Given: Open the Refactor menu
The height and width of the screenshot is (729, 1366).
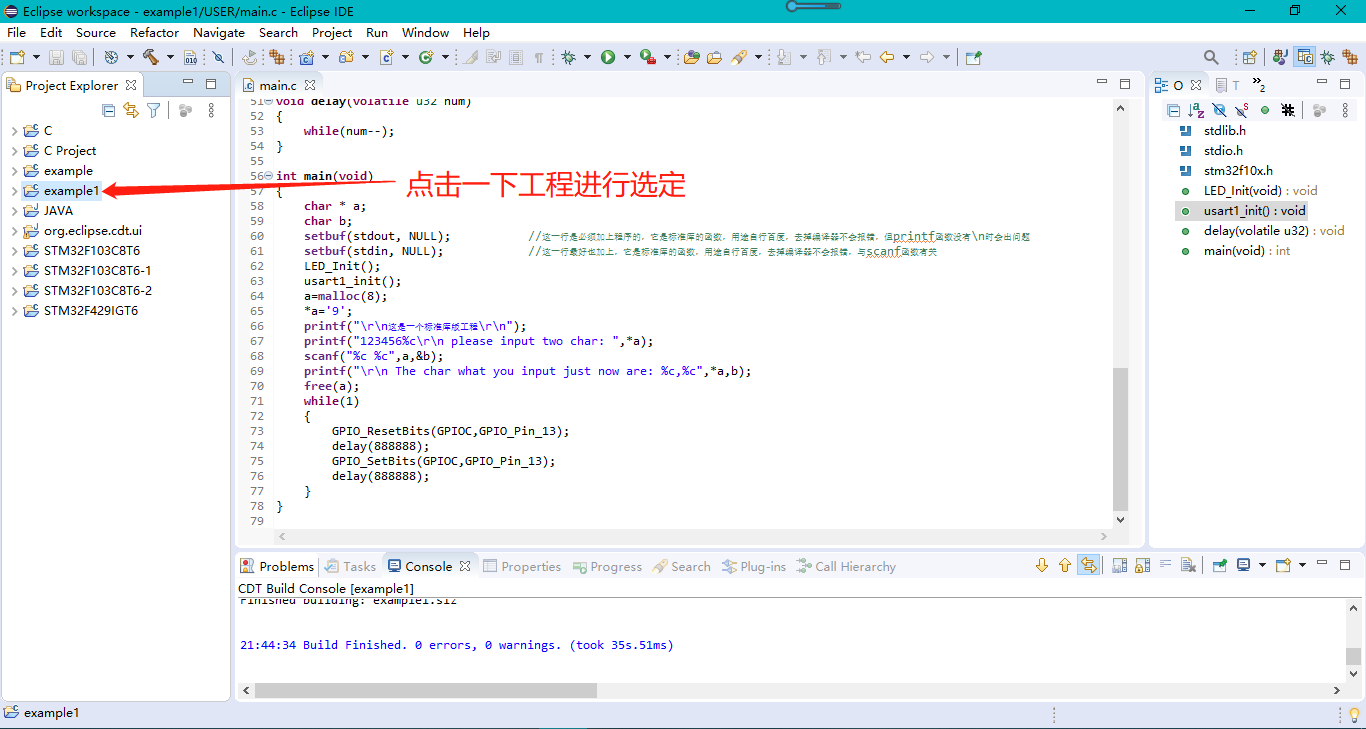Looking at the screenshot, I should point(155,33).
